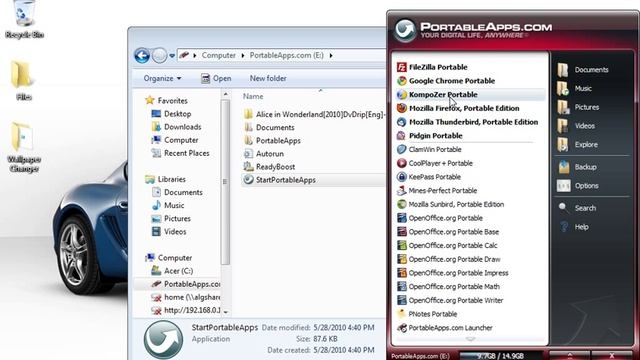Expand arrow after PortableApps.com (E:) breadcrumb
The width and height of the screenshot is (640, 360).
[331, 56]
